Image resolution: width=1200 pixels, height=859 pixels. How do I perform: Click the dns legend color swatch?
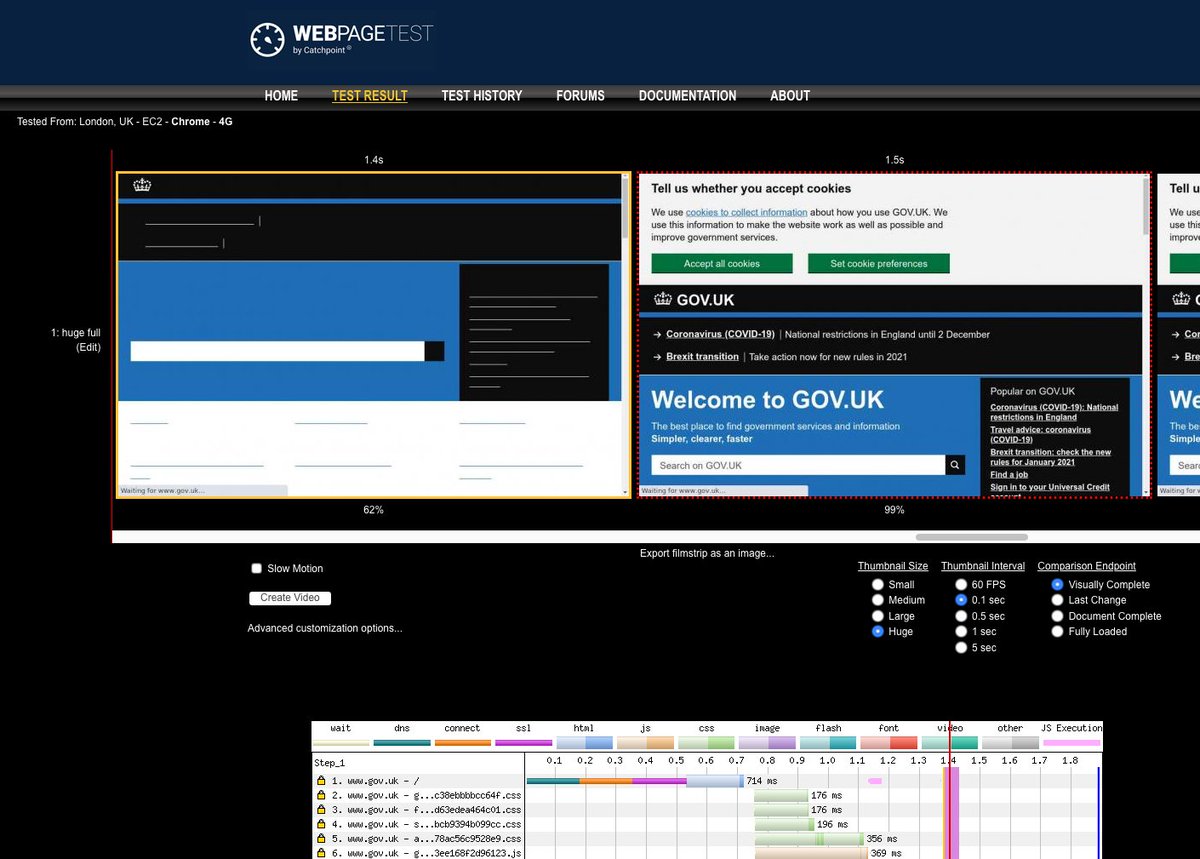pos(402,742)
